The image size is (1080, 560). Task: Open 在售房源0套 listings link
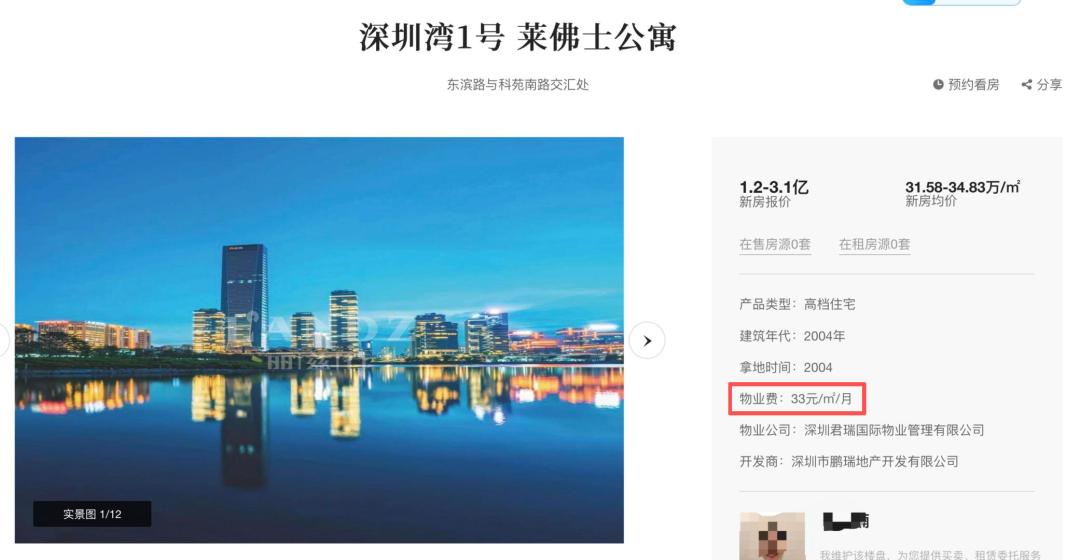[775, 245]
